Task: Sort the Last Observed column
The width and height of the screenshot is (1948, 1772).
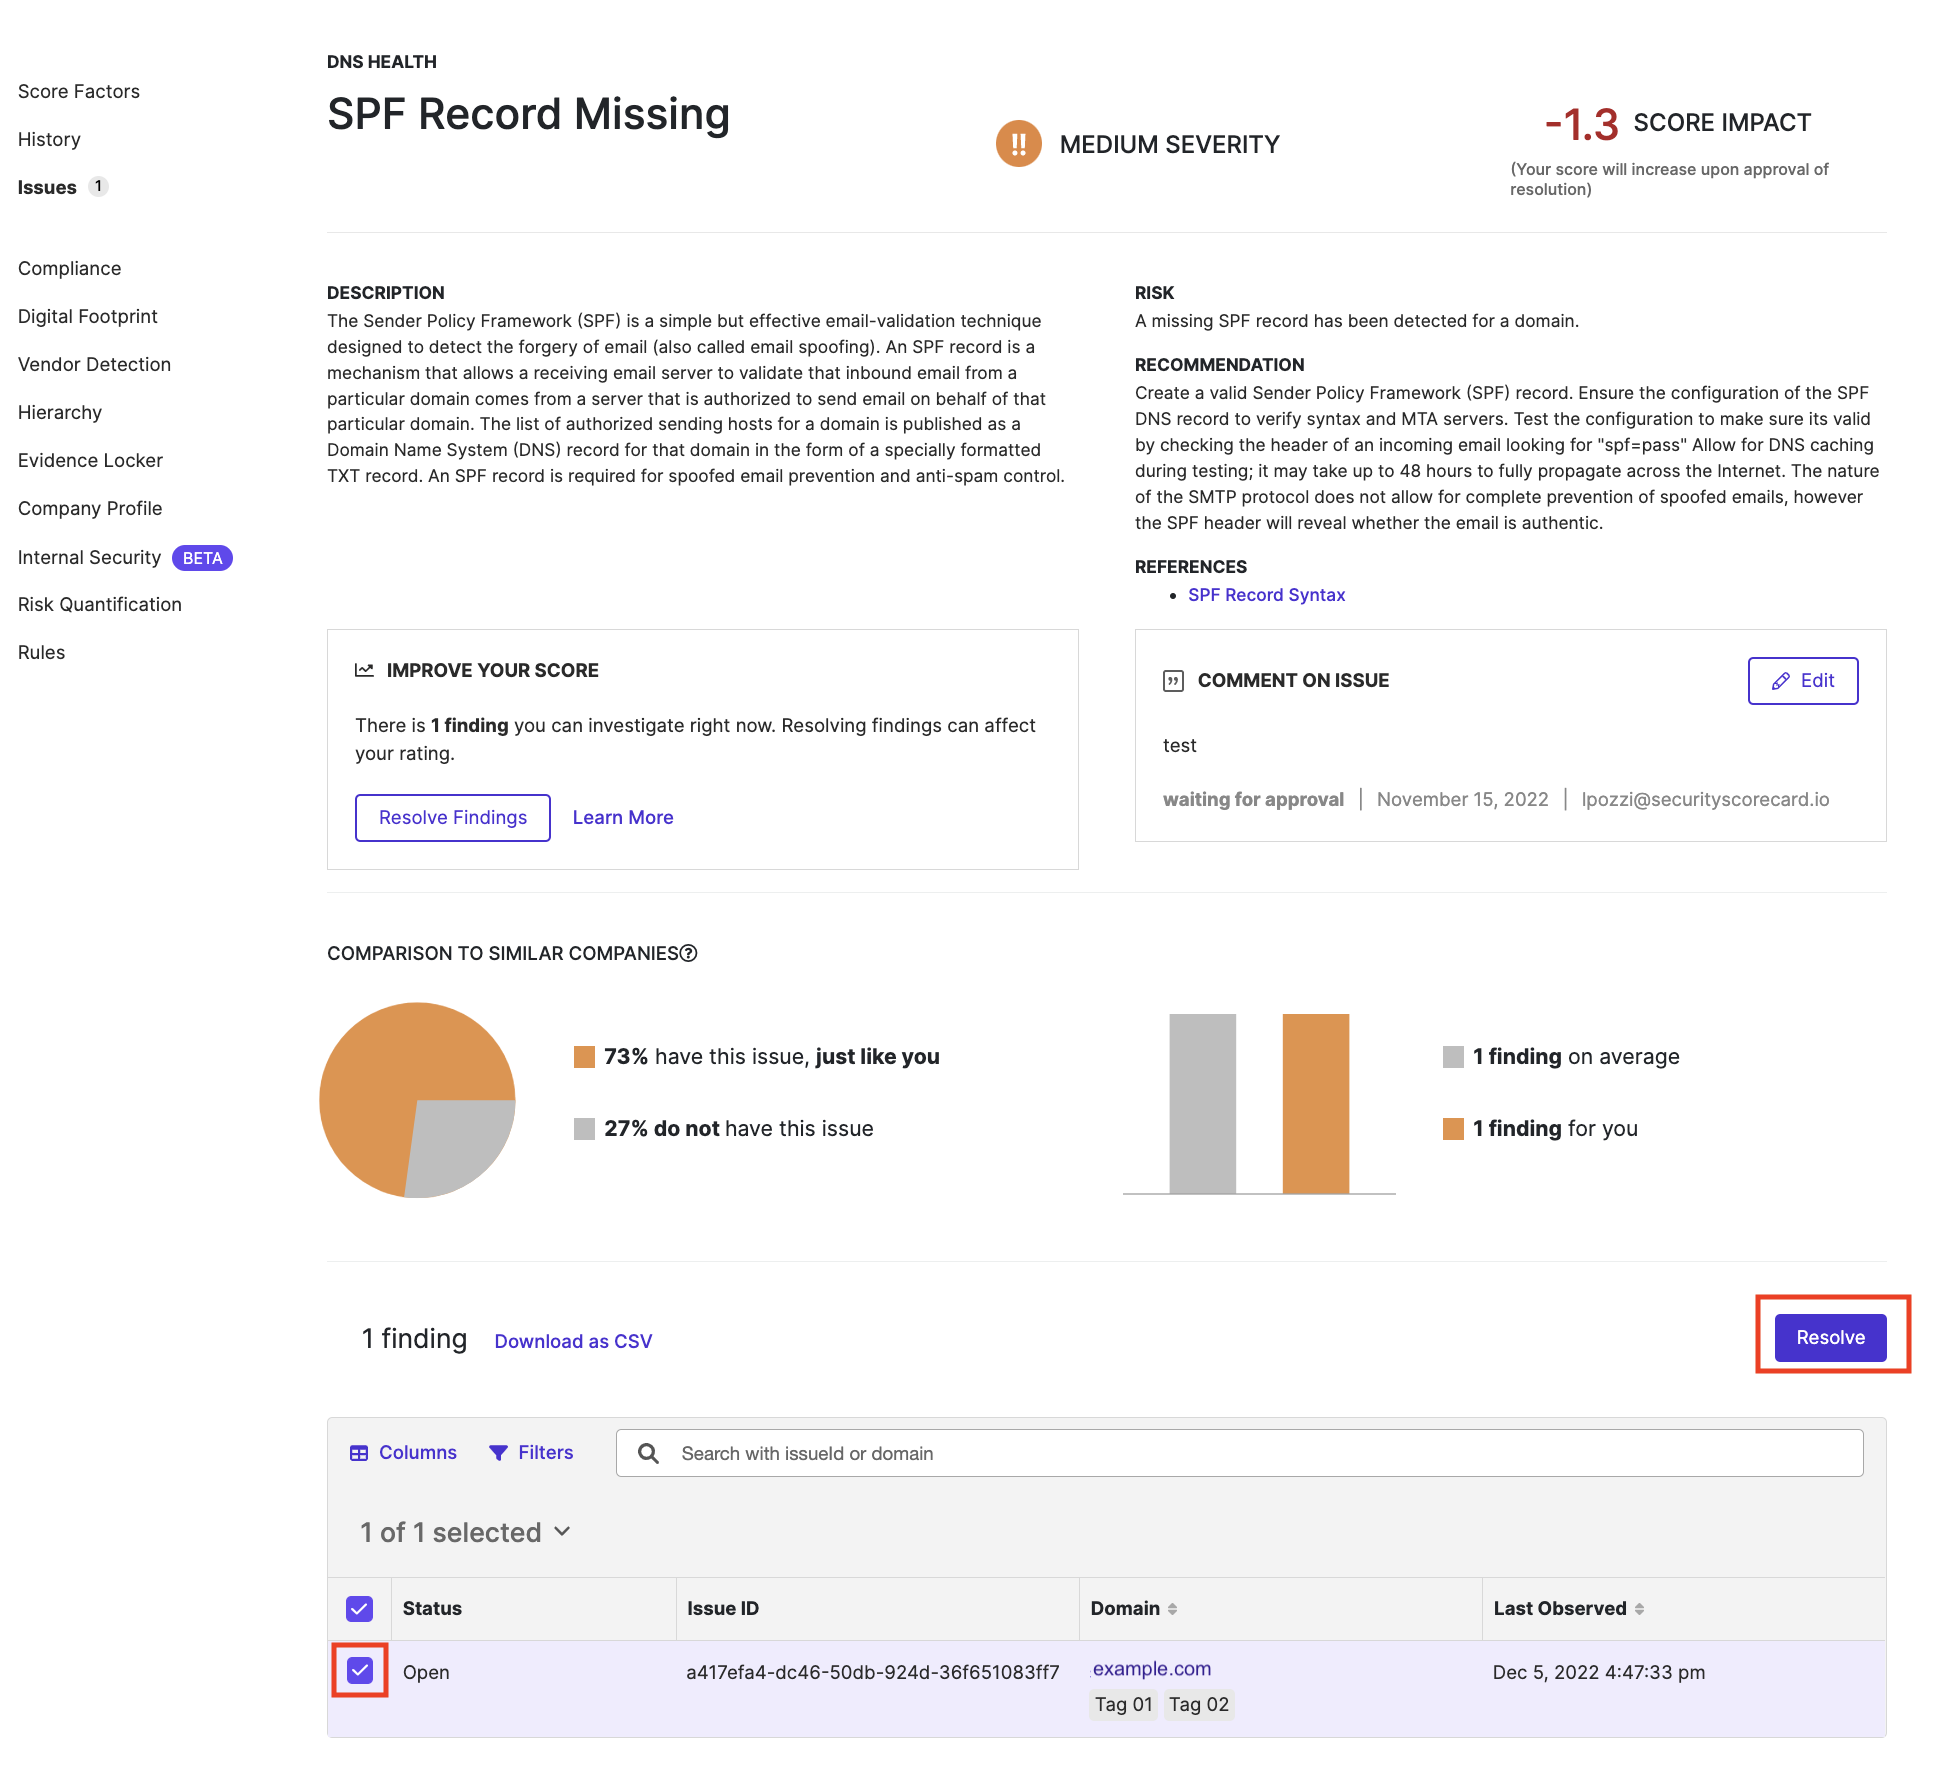Action: coord(1641,1608)
